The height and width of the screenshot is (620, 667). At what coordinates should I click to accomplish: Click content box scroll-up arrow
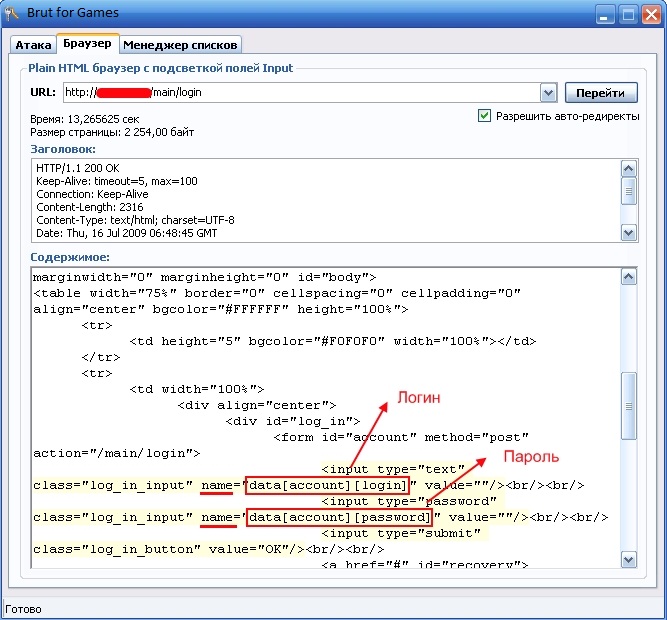tap(629, 277)
